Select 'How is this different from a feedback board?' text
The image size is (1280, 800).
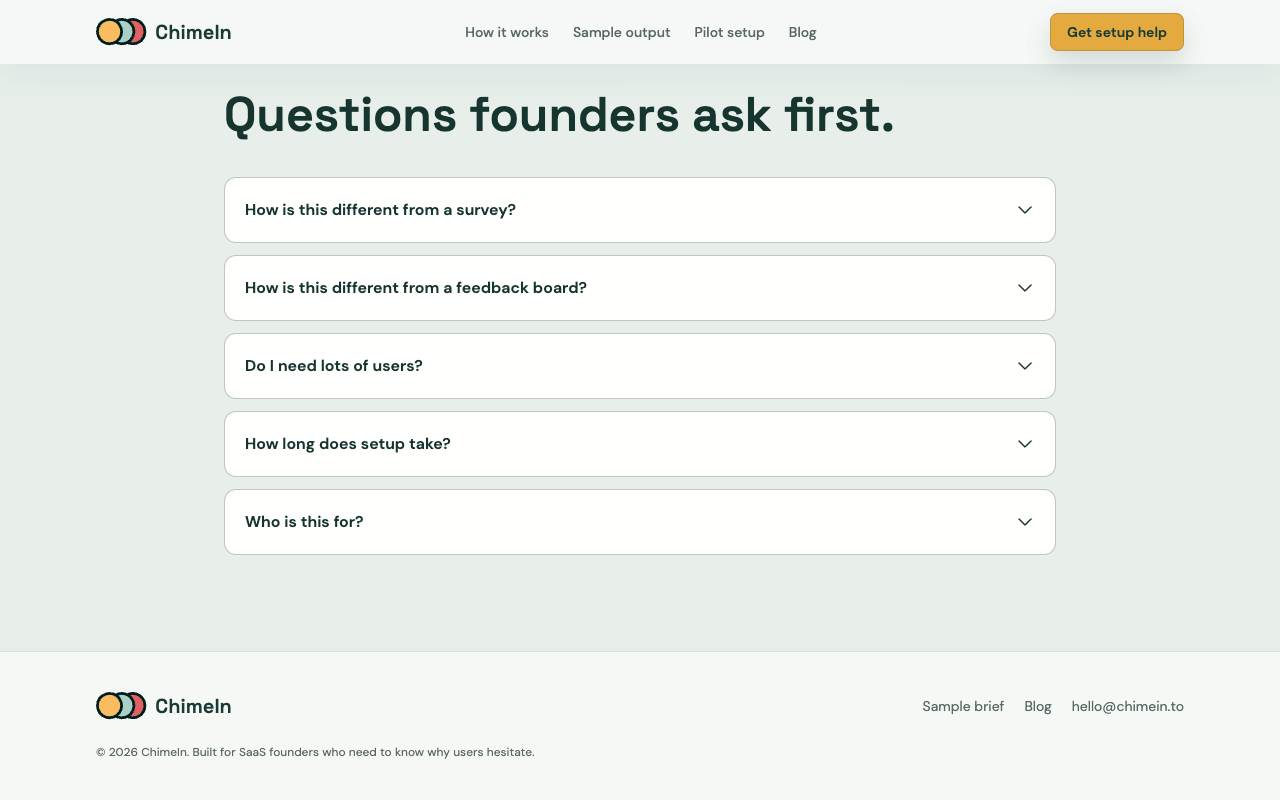[x=416, y=288]
